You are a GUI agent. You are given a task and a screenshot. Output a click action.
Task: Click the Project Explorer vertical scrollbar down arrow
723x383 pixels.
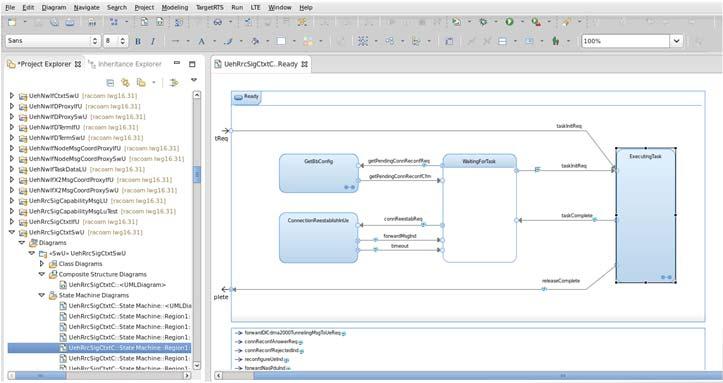coord(196,365)
